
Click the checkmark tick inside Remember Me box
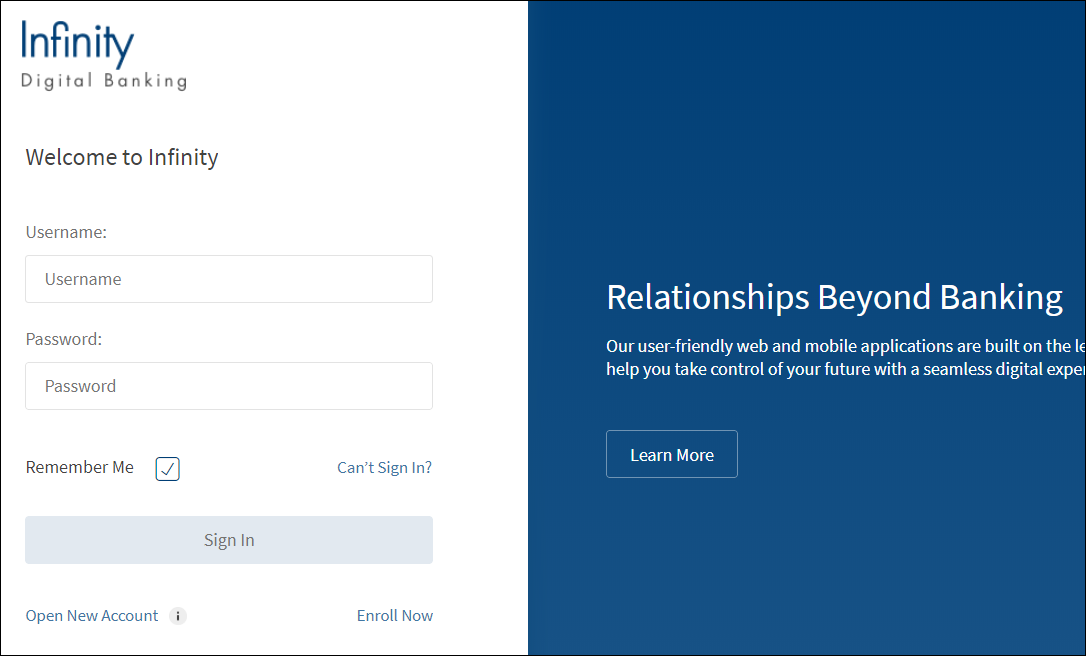(168, 468)
